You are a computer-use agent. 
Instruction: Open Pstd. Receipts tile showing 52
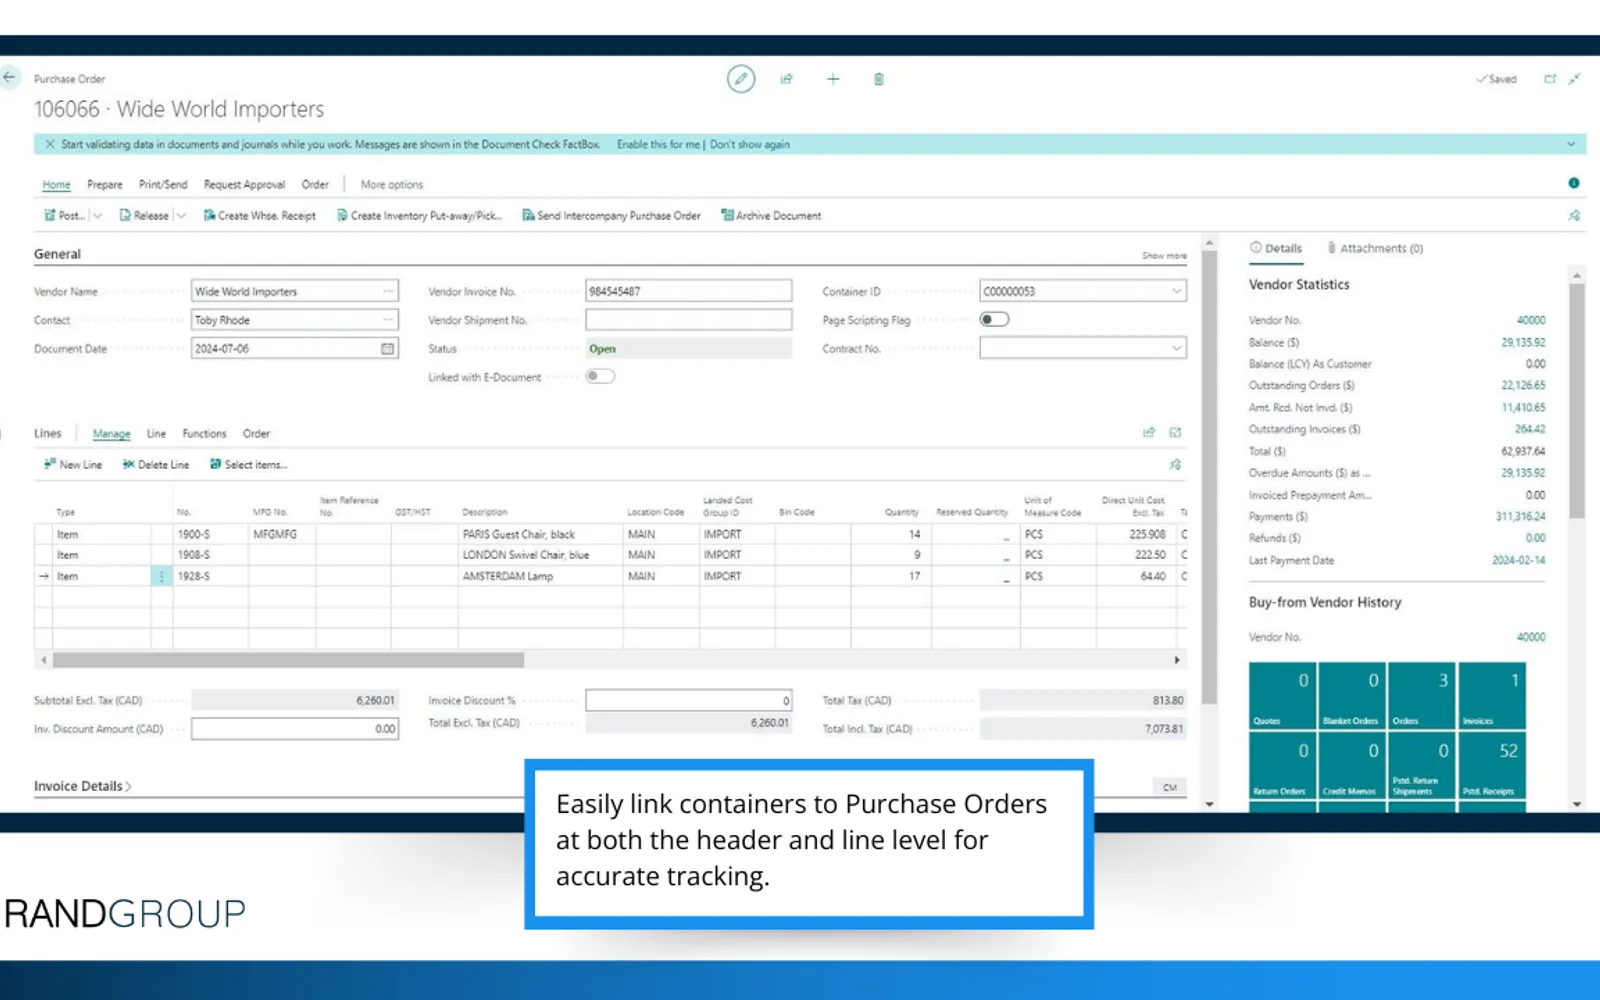(x=1491, y=766)
